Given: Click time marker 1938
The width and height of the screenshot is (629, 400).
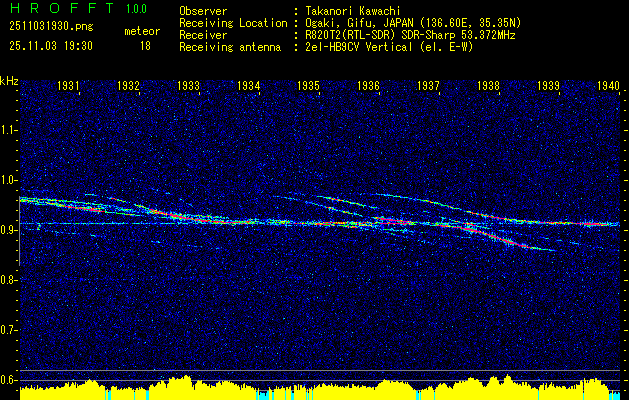Looking at the screenshot, I should pos(488,86).
